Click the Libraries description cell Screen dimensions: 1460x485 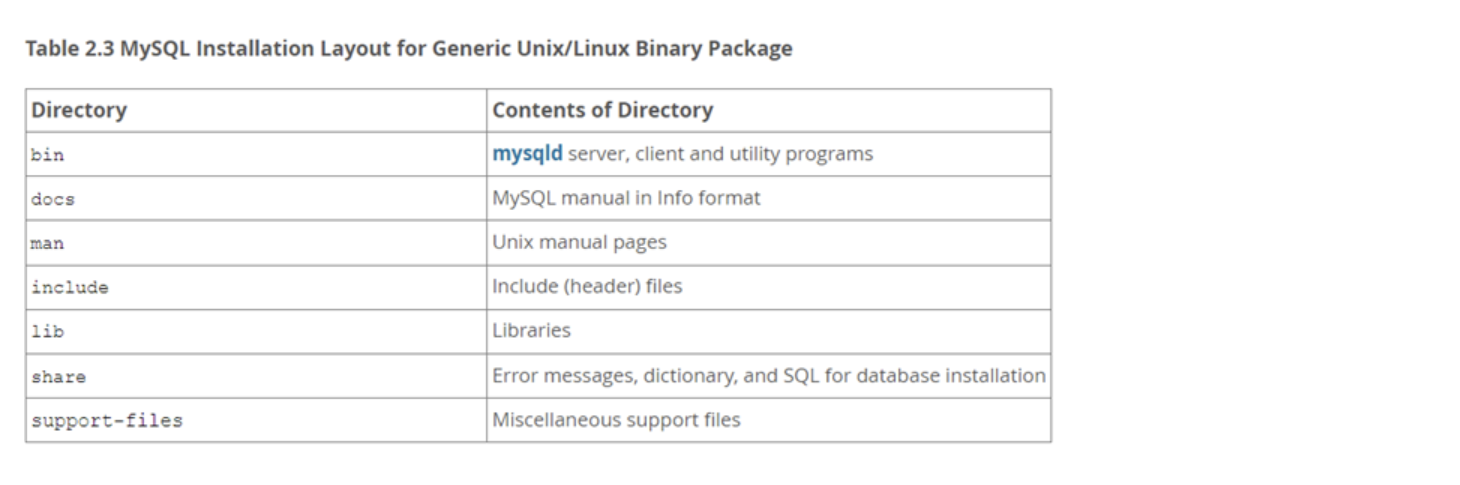coord(769,331)
